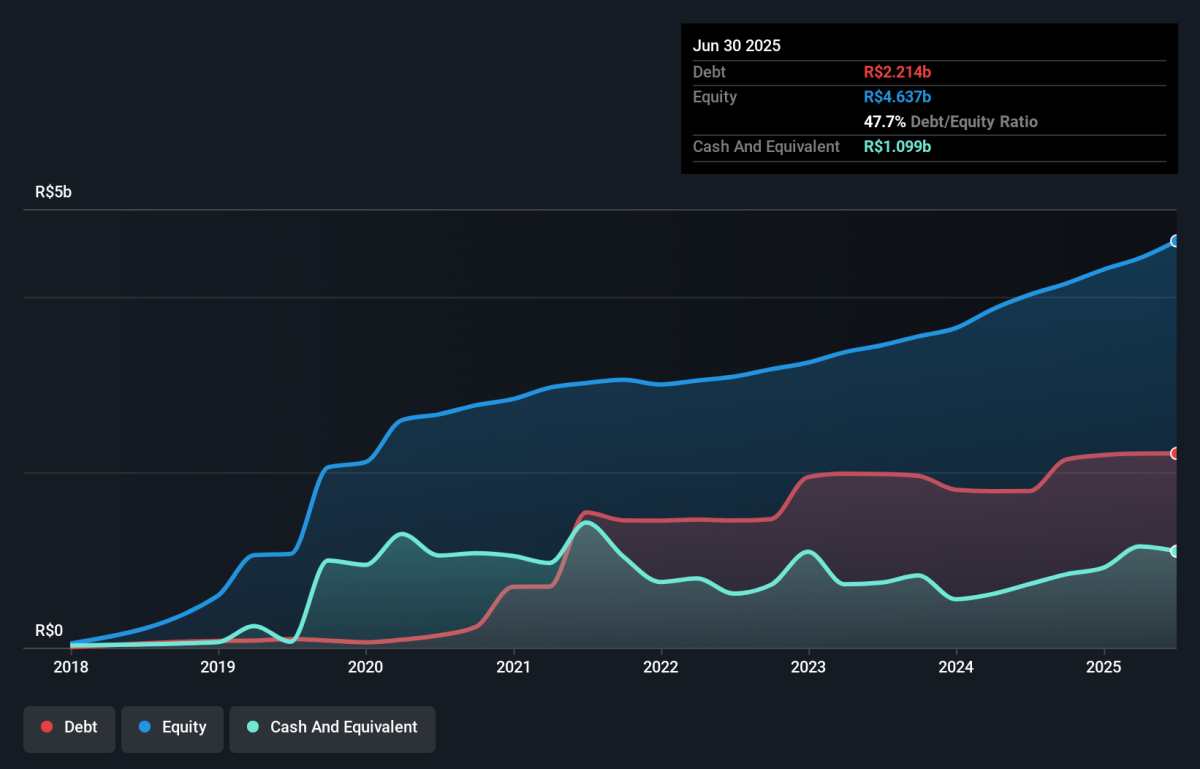
Task: Click the 47.7% Debt/Equity Ratio text
Action: pyautogui.click(x=951, y=122)
